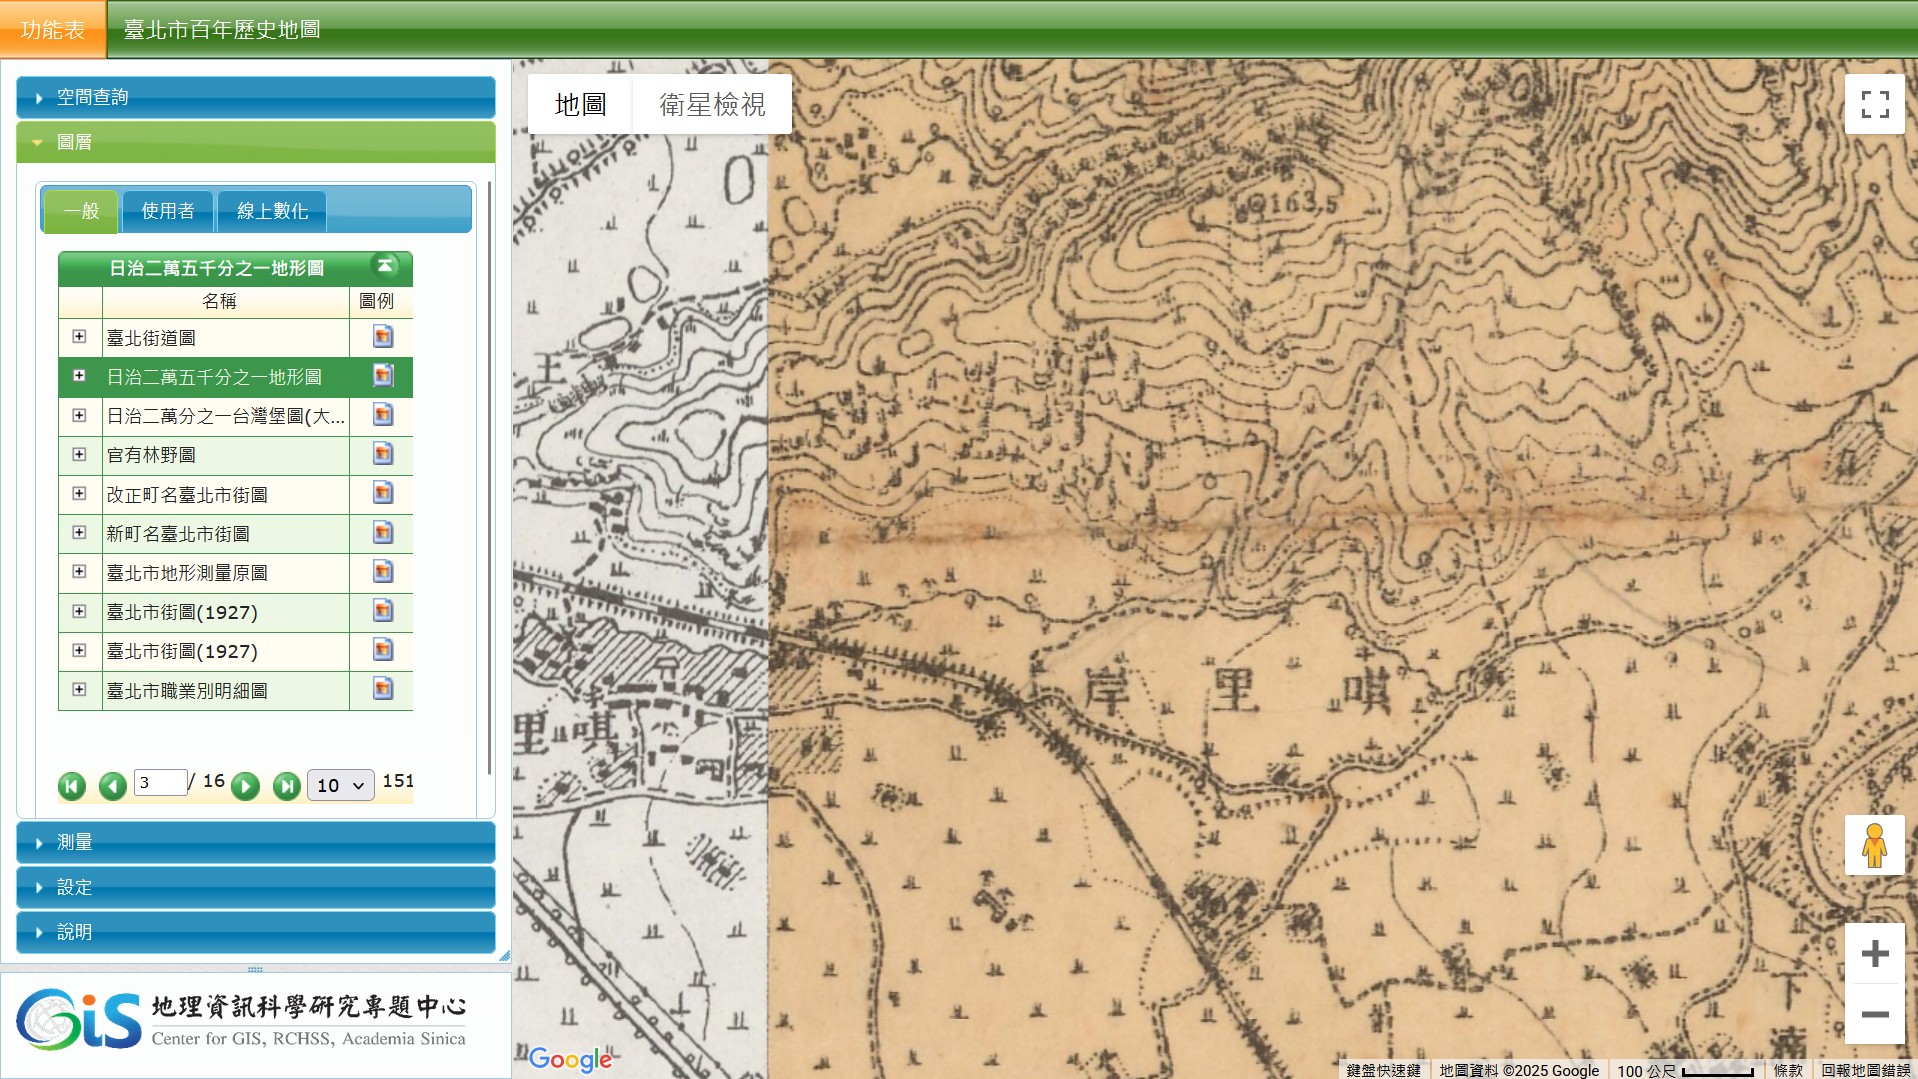Zoom in on the map
Image resolution: width=1918 pixels, height=1079 pixels.
(x=1874, y=953)
